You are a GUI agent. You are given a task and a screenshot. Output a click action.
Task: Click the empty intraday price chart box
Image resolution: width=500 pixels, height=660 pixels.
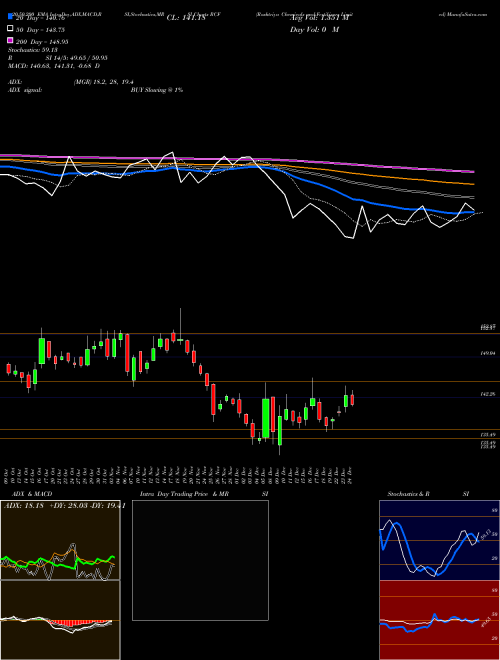tap(200, 560)
